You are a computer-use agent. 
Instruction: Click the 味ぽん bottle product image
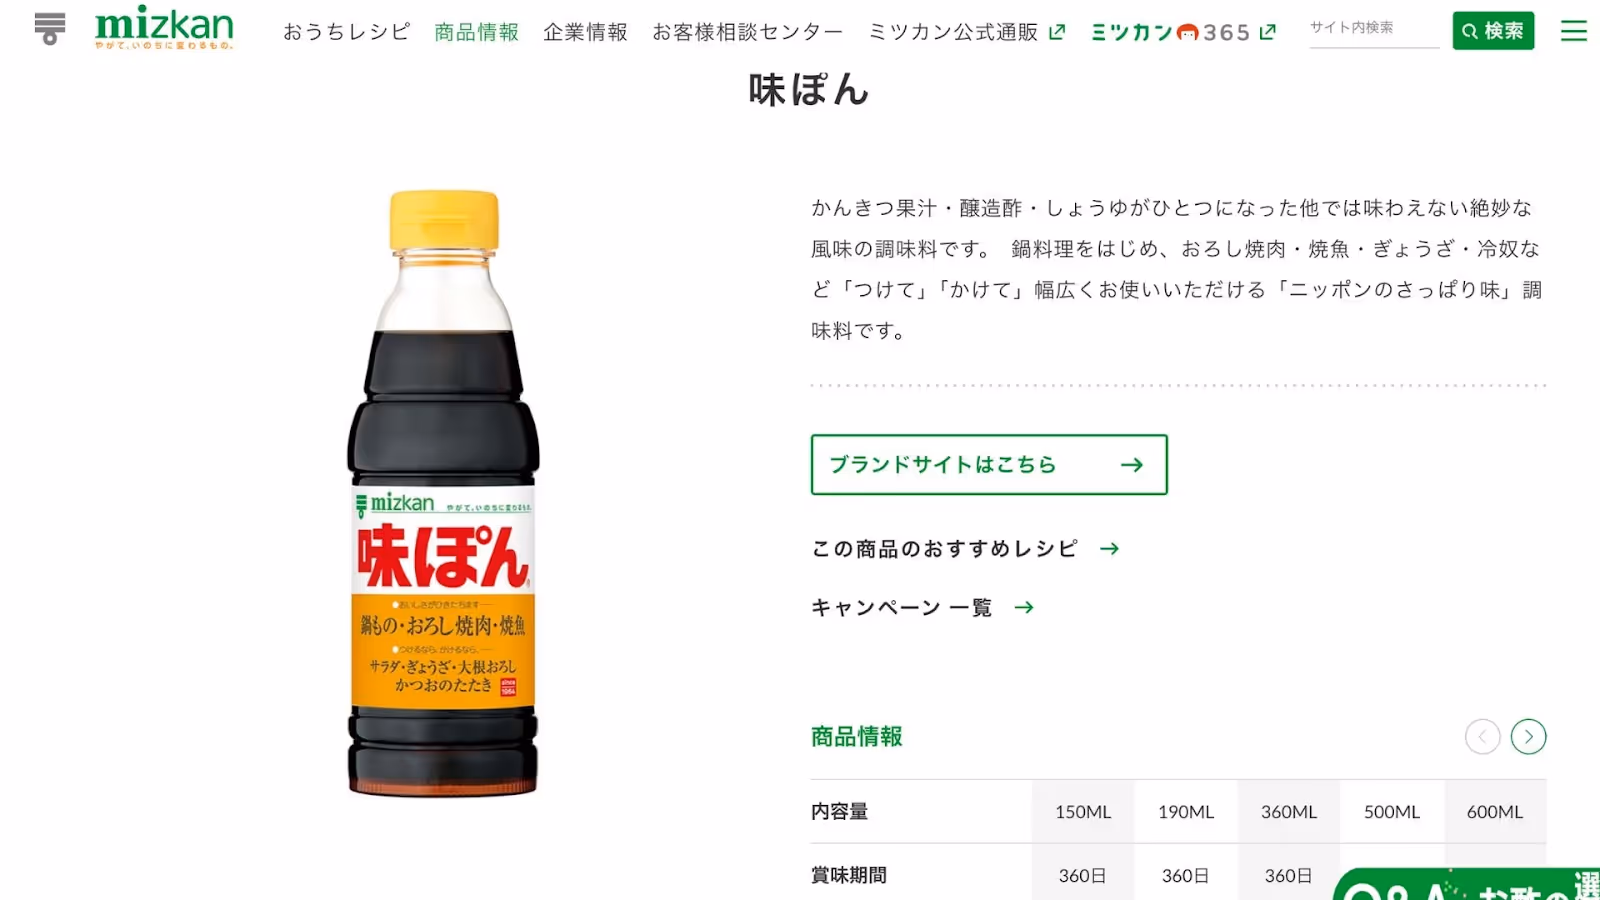(443, 493)
